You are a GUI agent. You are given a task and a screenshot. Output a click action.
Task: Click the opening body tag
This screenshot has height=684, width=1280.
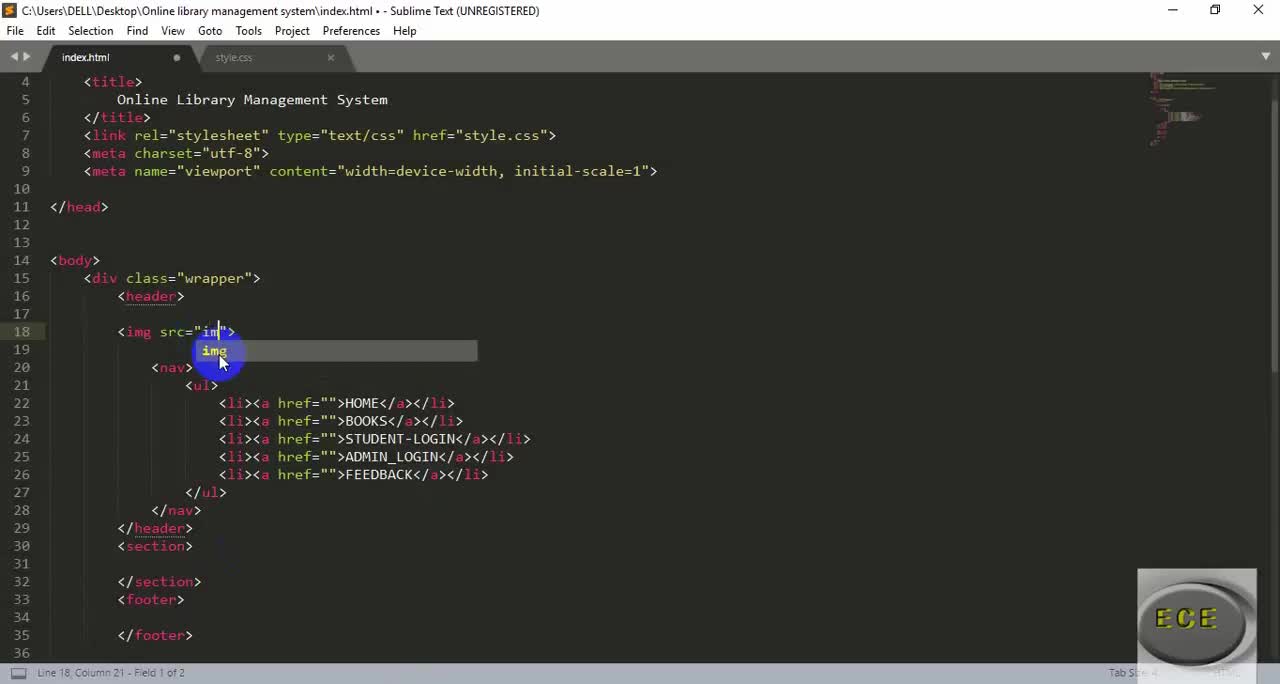click(75, 261)
